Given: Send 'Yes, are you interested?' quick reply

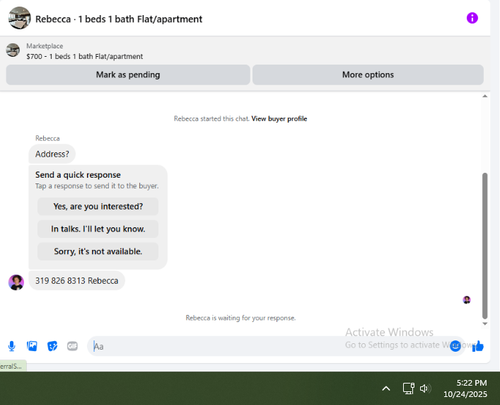Looking at the screenshot, I should (x=98, y=206).
